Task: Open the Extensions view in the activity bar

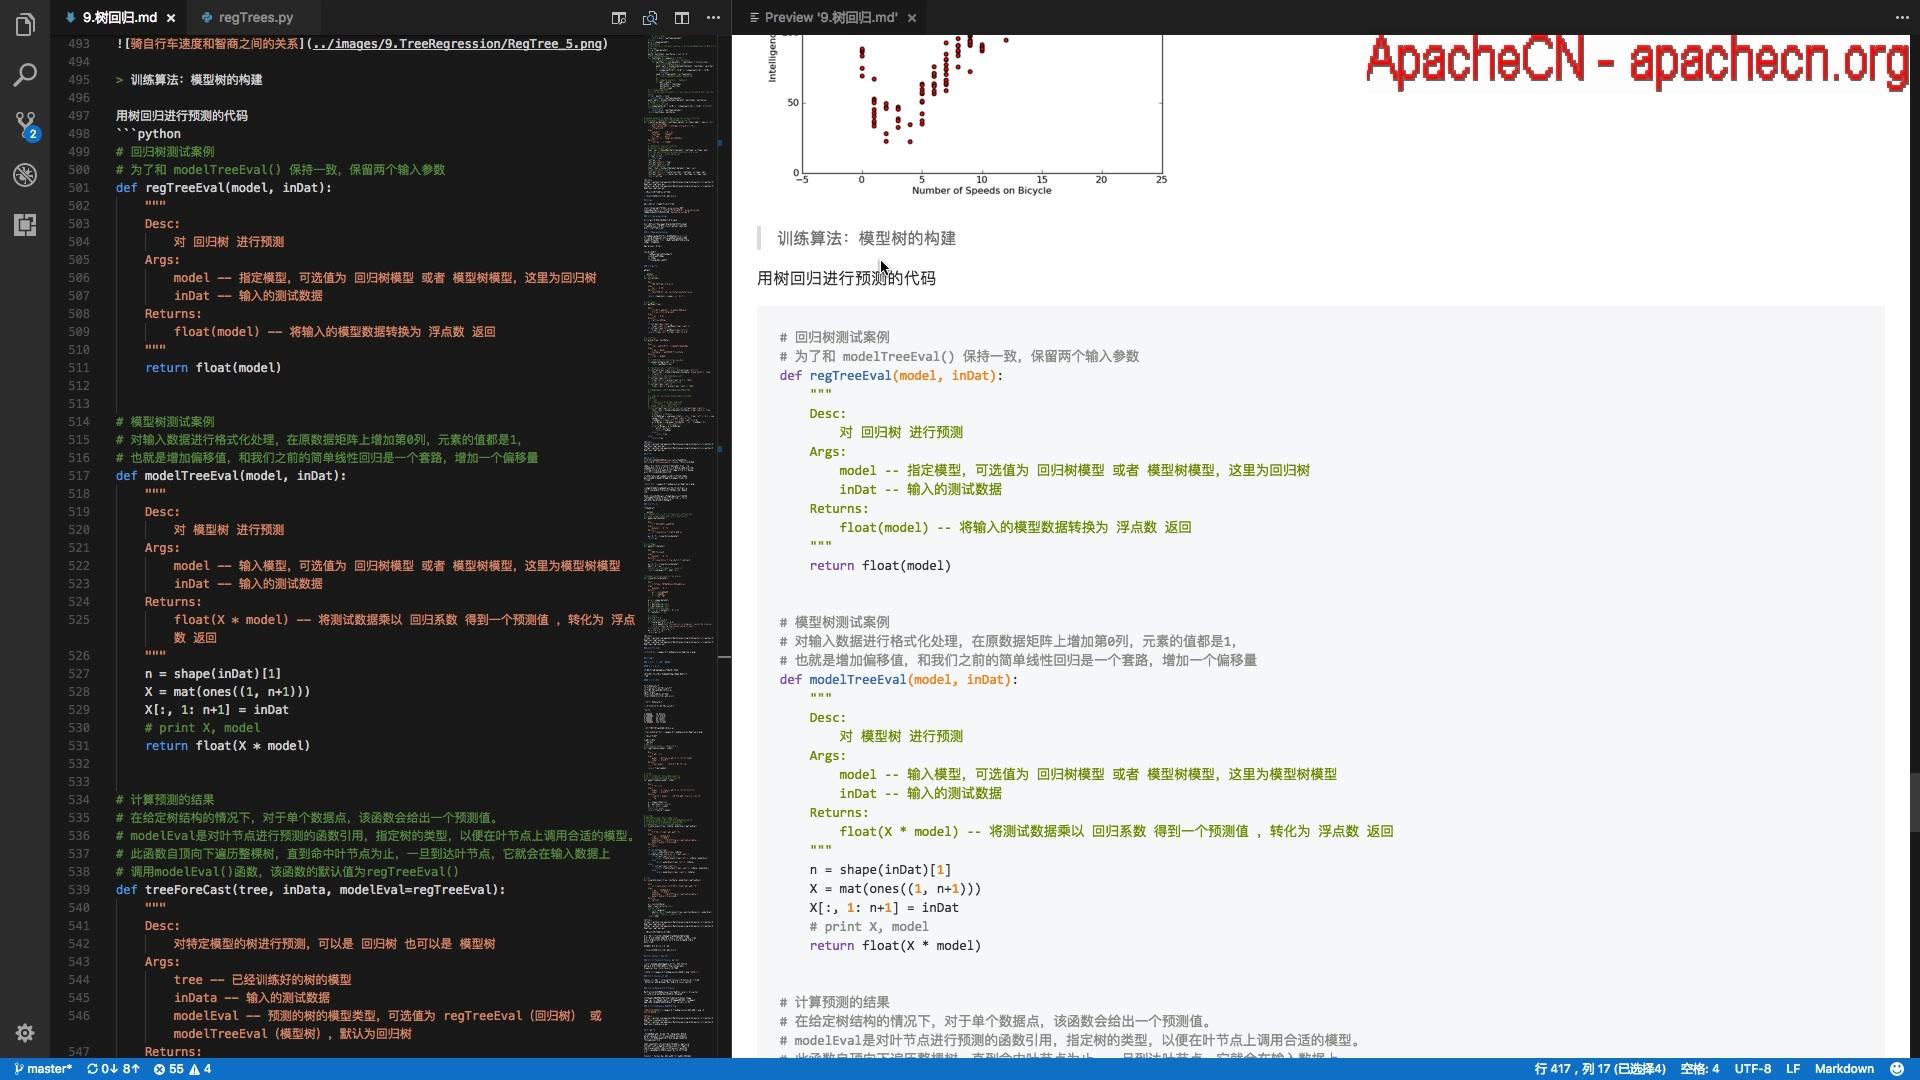Action: click(x=25, y=225)
